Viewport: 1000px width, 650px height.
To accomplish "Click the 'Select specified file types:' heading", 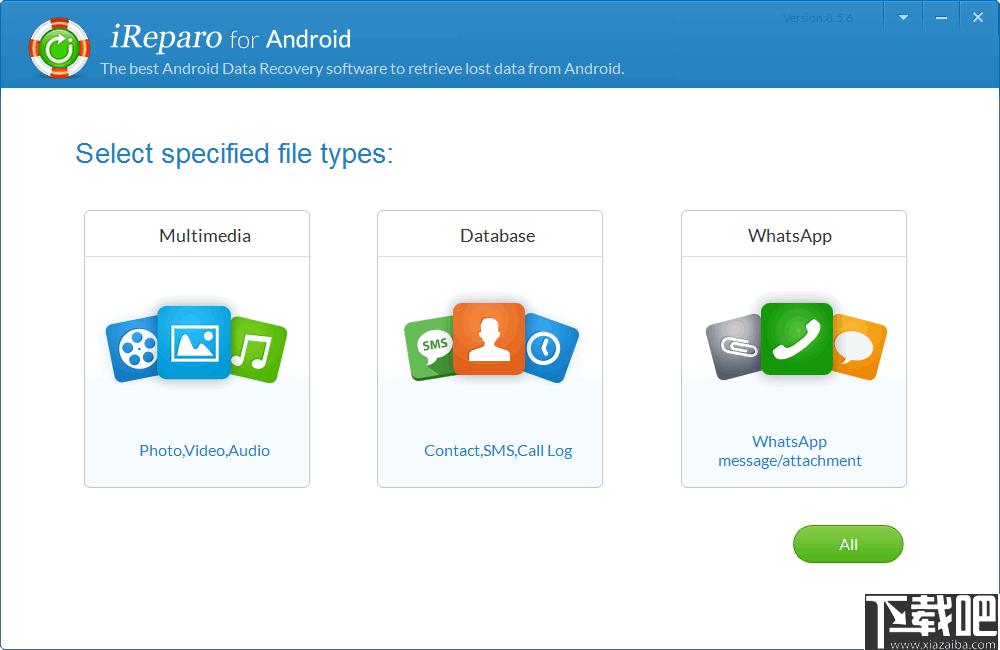I will click(235, 154).
